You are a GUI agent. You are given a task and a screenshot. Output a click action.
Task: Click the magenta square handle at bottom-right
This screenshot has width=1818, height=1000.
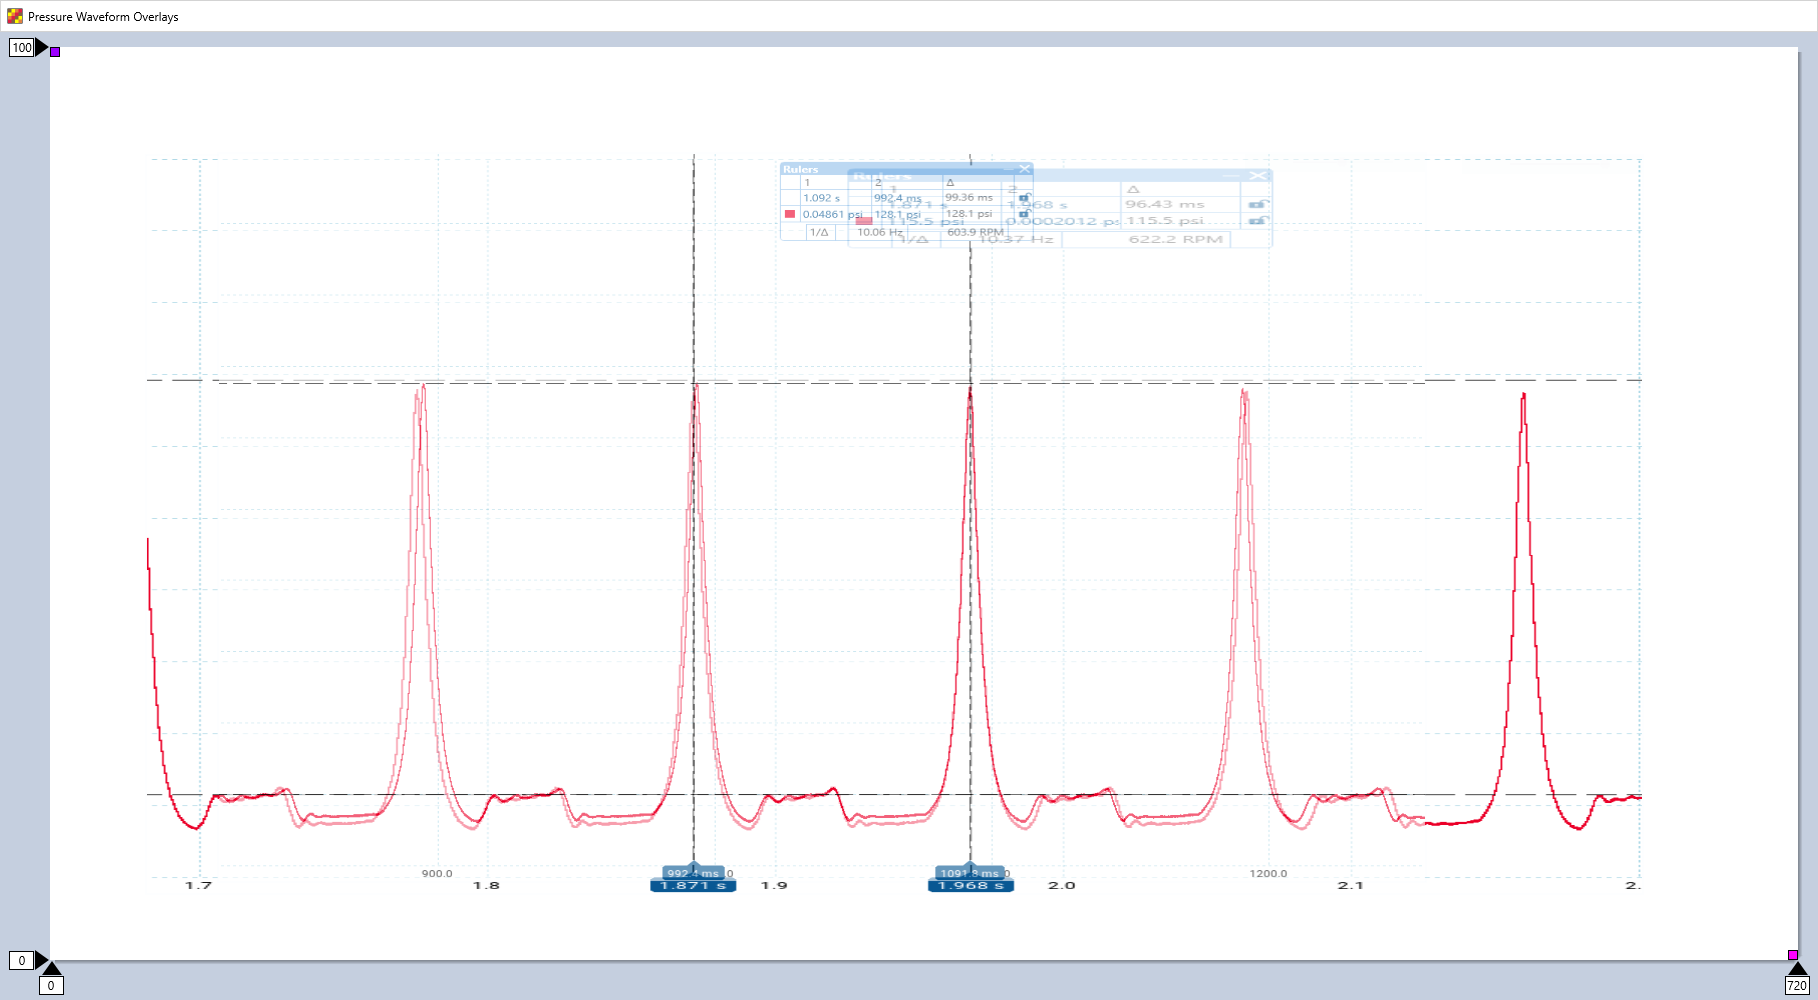pyautogui.click(x=1793, y=955)
